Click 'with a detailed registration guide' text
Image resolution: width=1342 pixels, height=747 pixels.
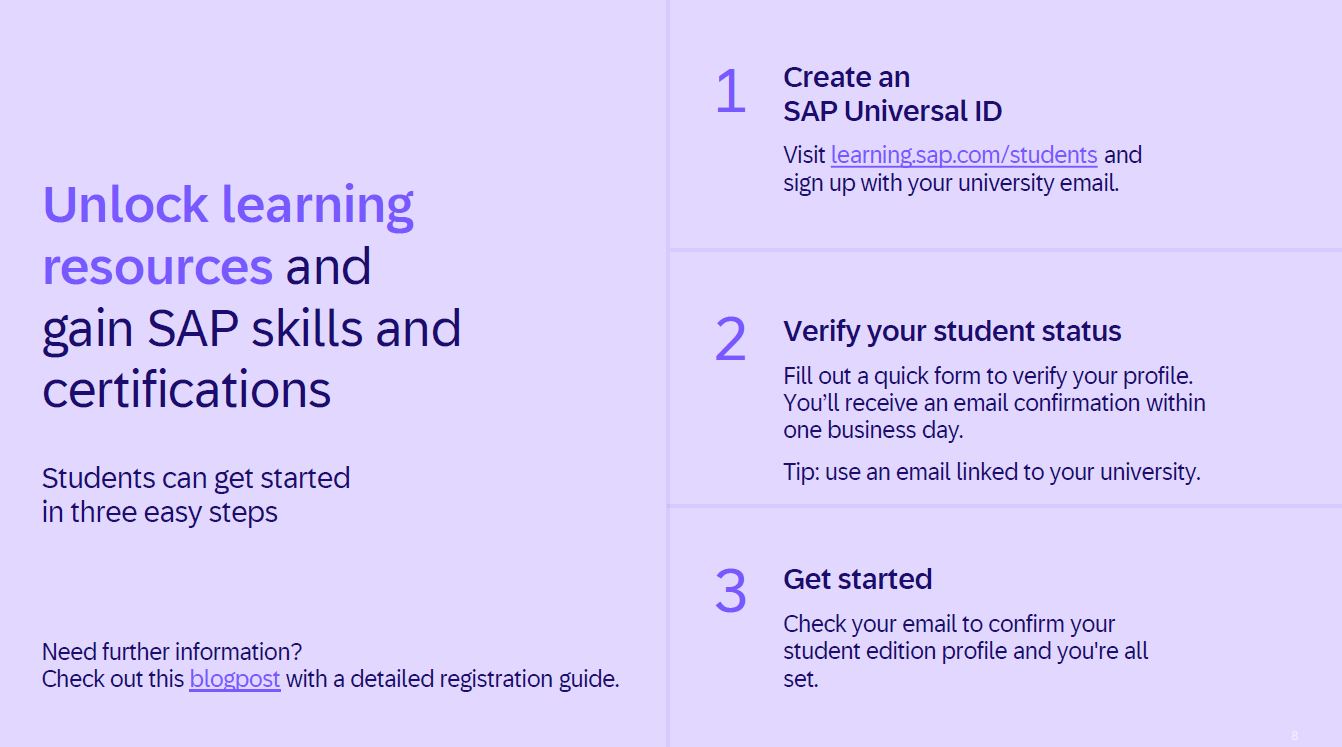tap(452, 679)
